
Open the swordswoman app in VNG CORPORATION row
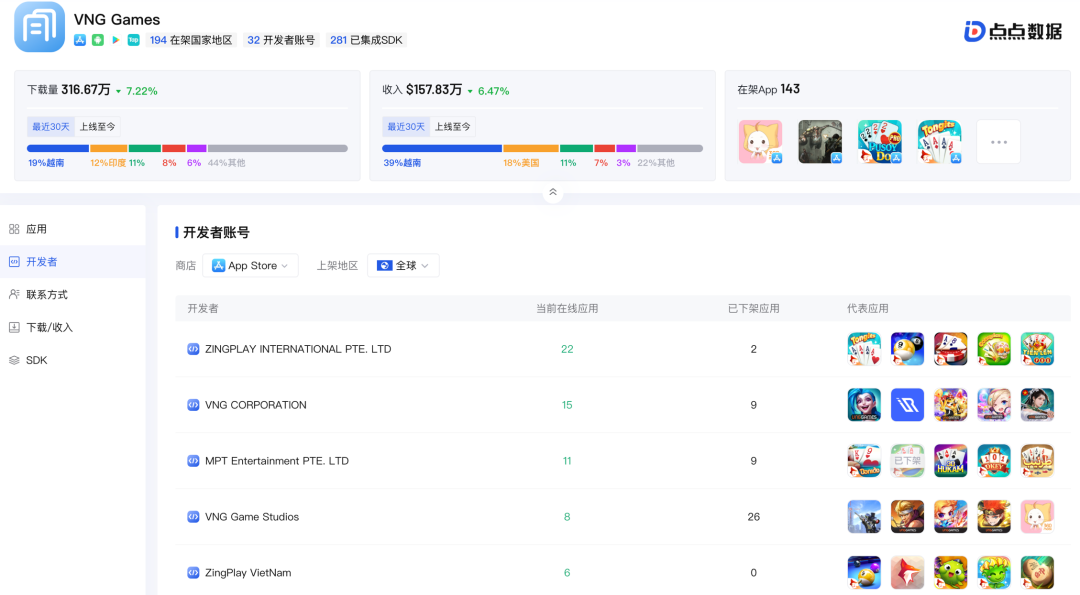pos(1037,405)
